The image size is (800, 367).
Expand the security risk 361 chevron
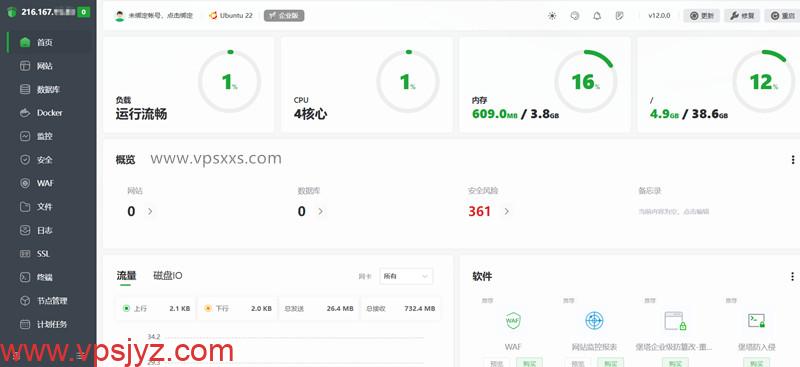coord(506,211)
